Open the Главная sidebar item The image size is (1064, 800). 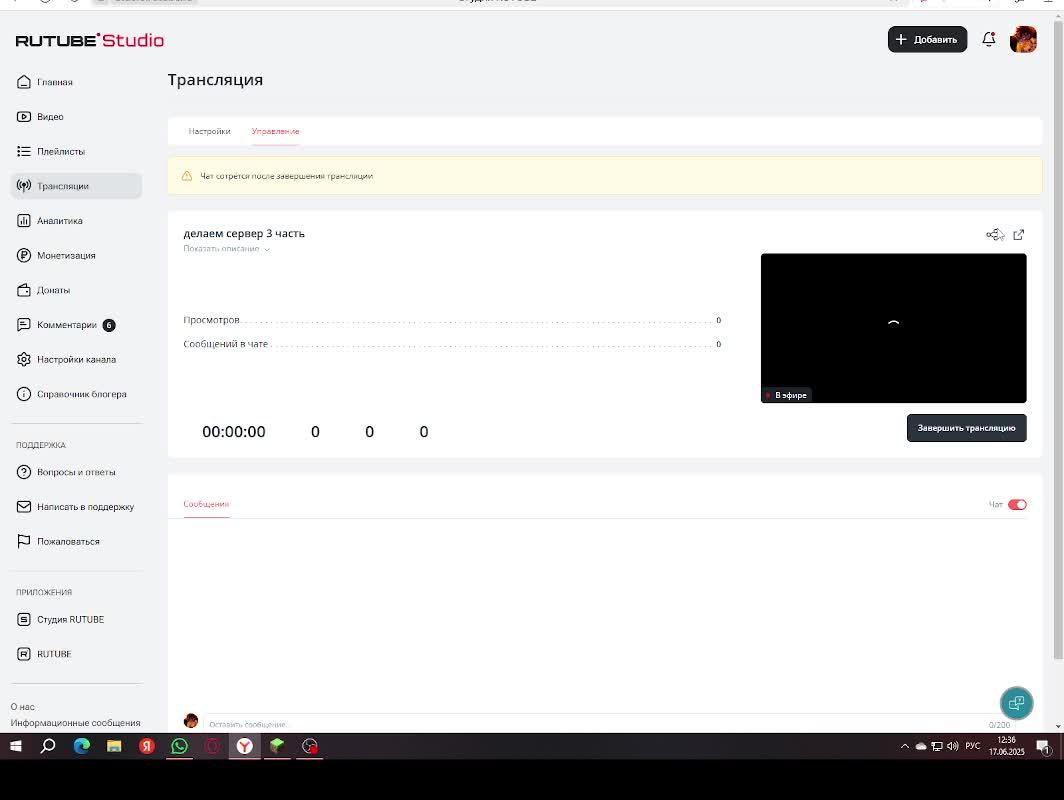(45, 82)
